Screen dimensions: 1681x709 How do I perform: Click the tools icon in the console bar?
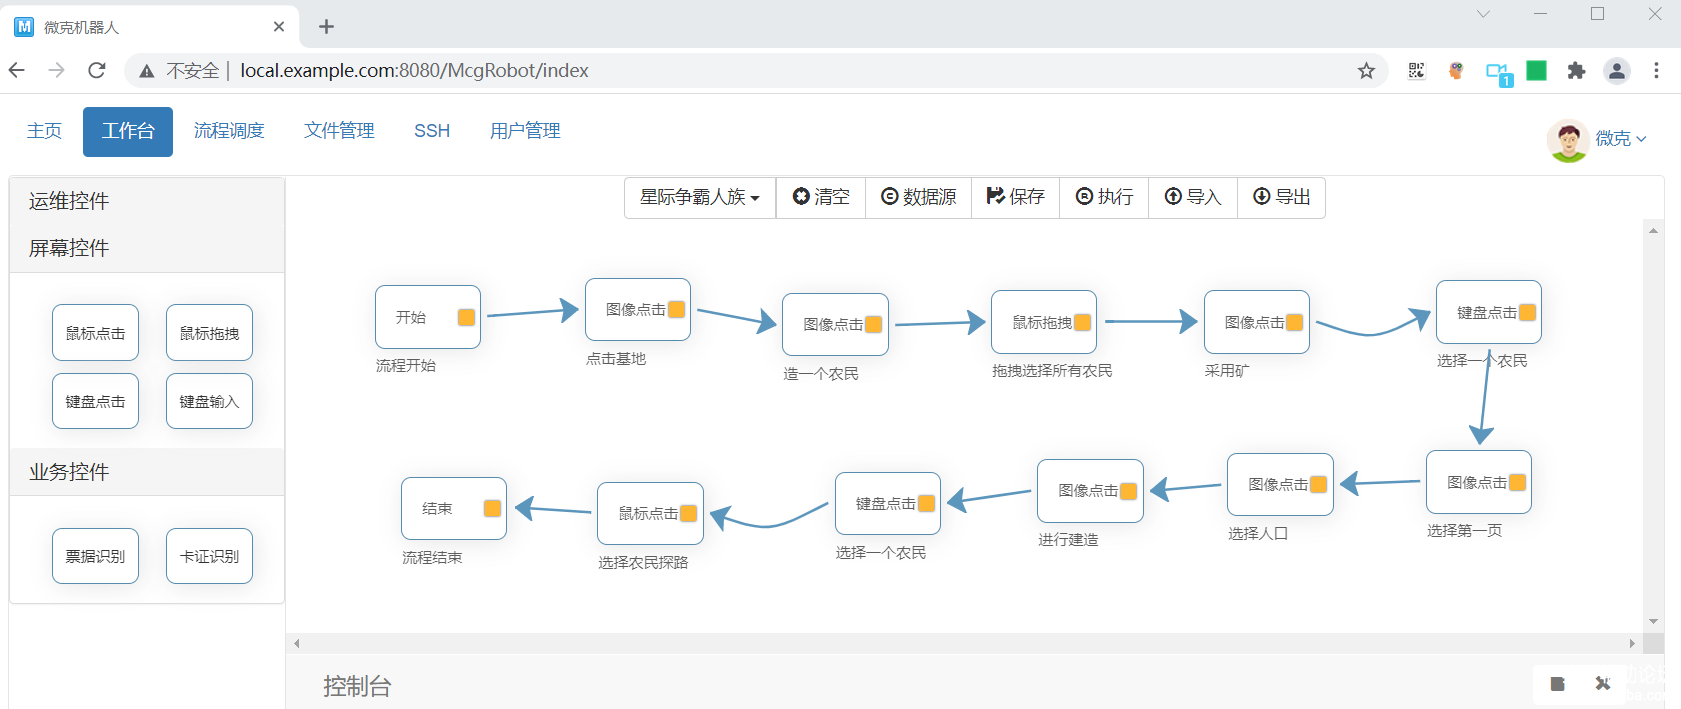tap(1603, 684)
